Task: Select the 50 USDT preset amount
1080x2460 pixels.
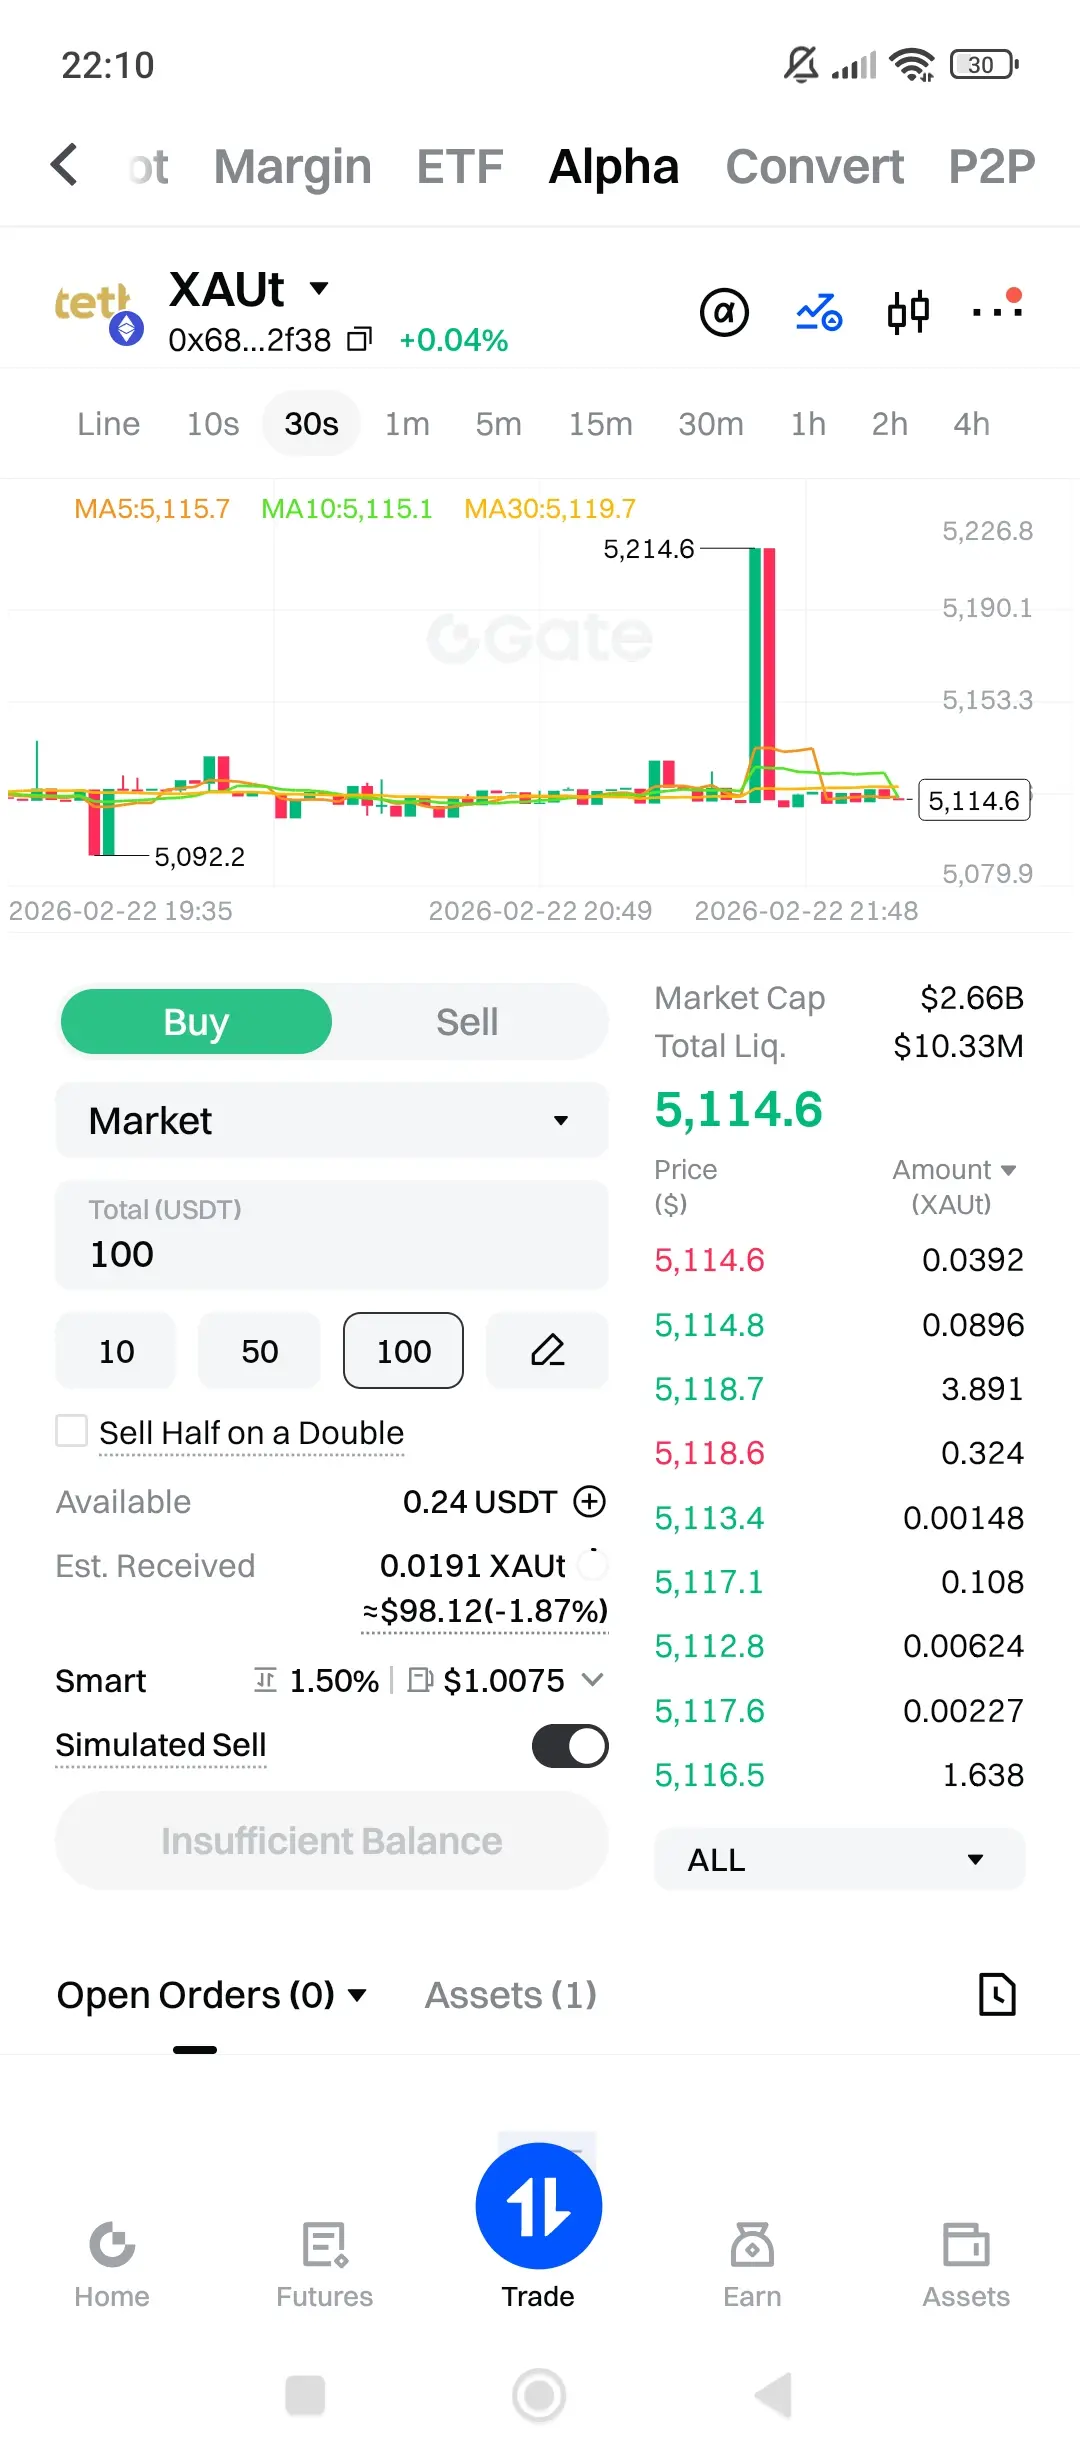Action: click(259, 1351)
